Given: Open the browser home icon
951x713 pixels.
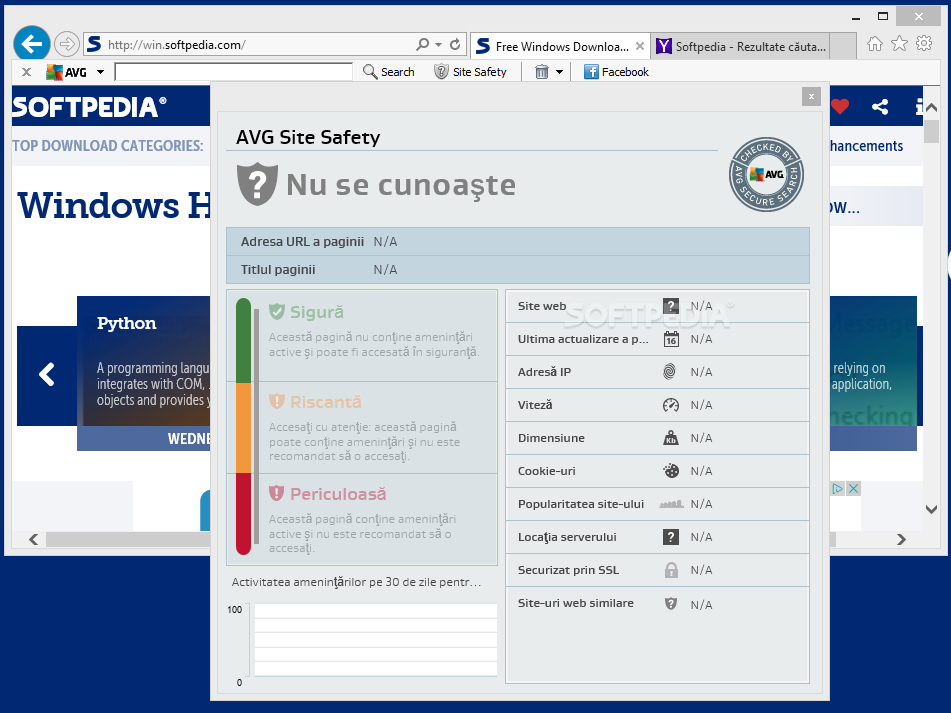Looking at the screenshot, I should (x=875, y=44).
